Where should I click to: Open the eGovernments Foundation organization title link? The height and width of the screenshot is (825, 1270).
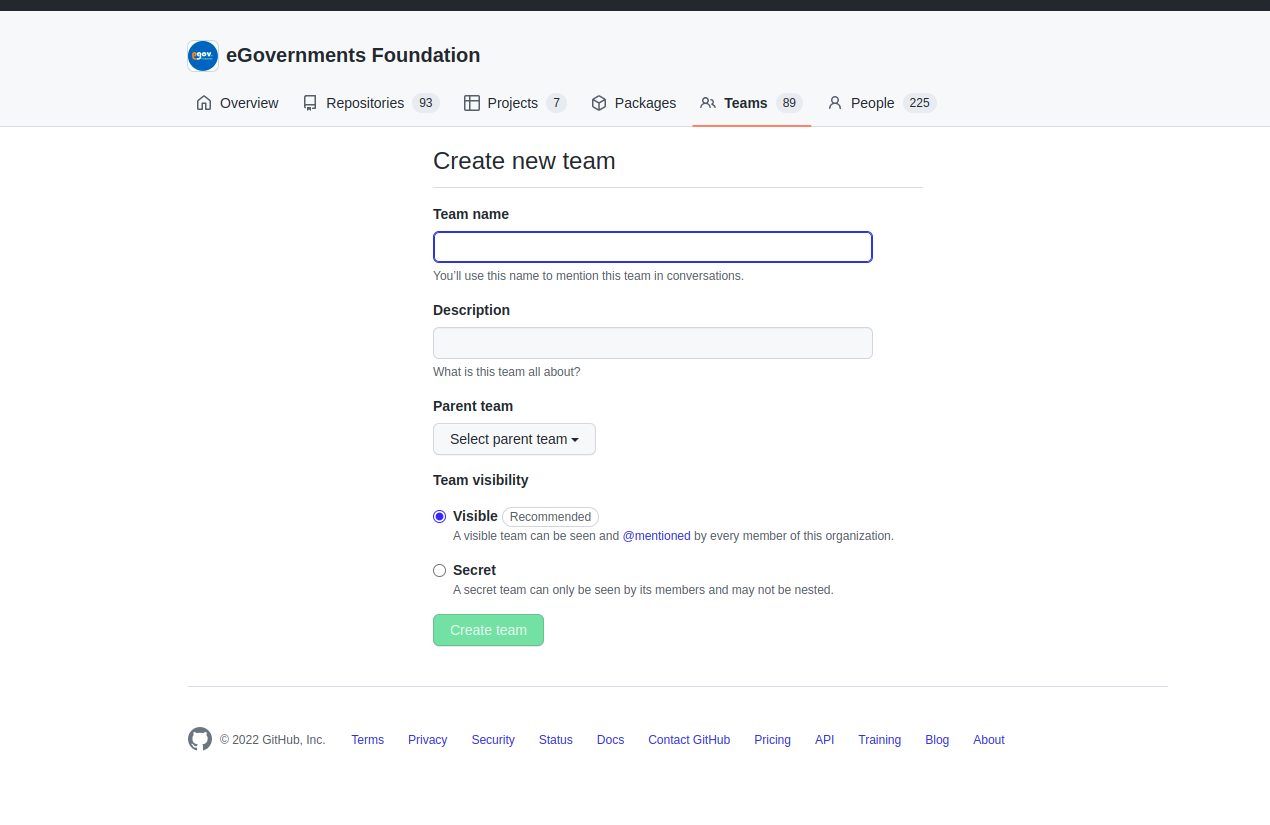click(353, 55)
